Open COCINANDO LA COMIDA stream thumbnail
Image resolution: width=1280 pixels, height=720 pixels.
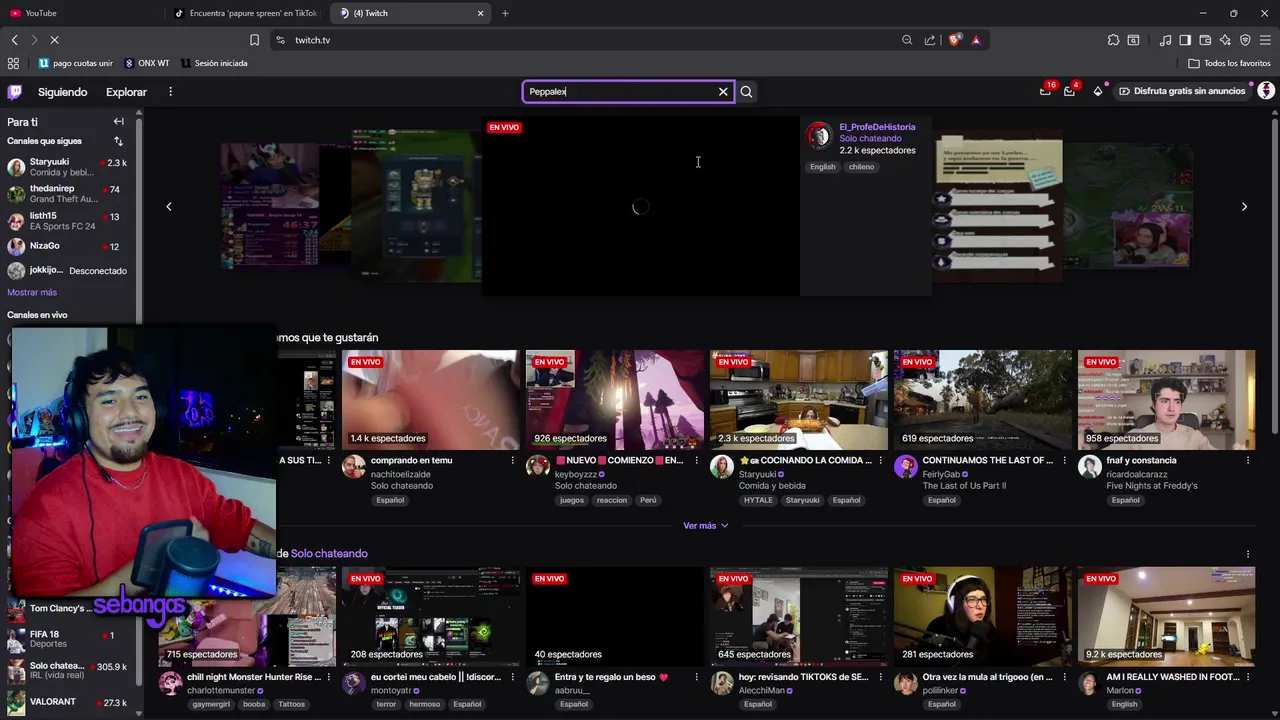pyautogui.click(x=798, y=400)
